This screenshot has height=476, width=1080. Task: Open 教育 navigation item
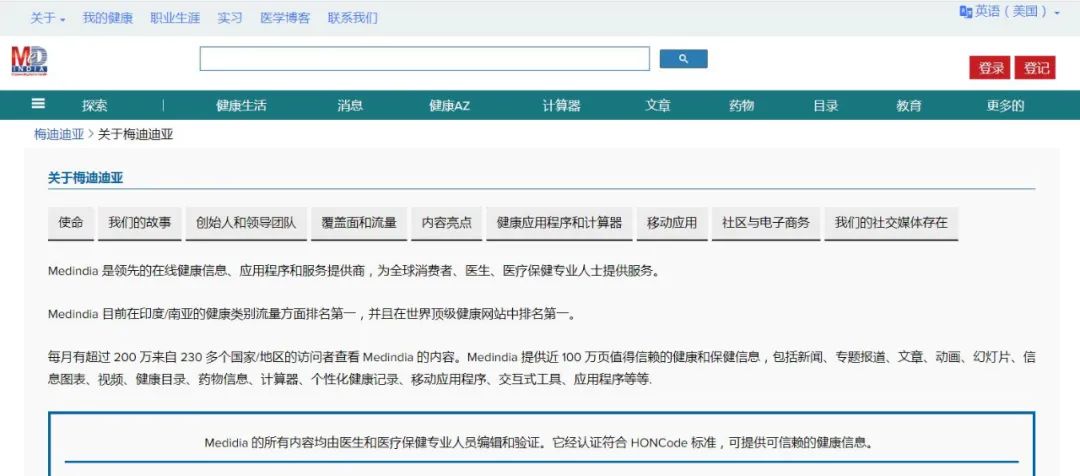tap(909, 106)
